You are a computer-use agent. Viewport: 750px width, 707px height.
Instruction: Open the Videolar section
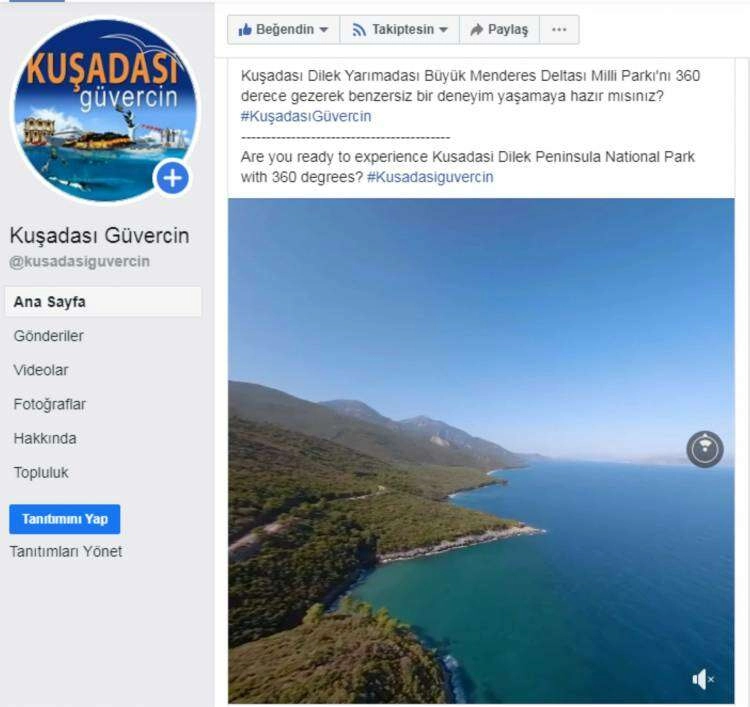(x=41, y=370)
